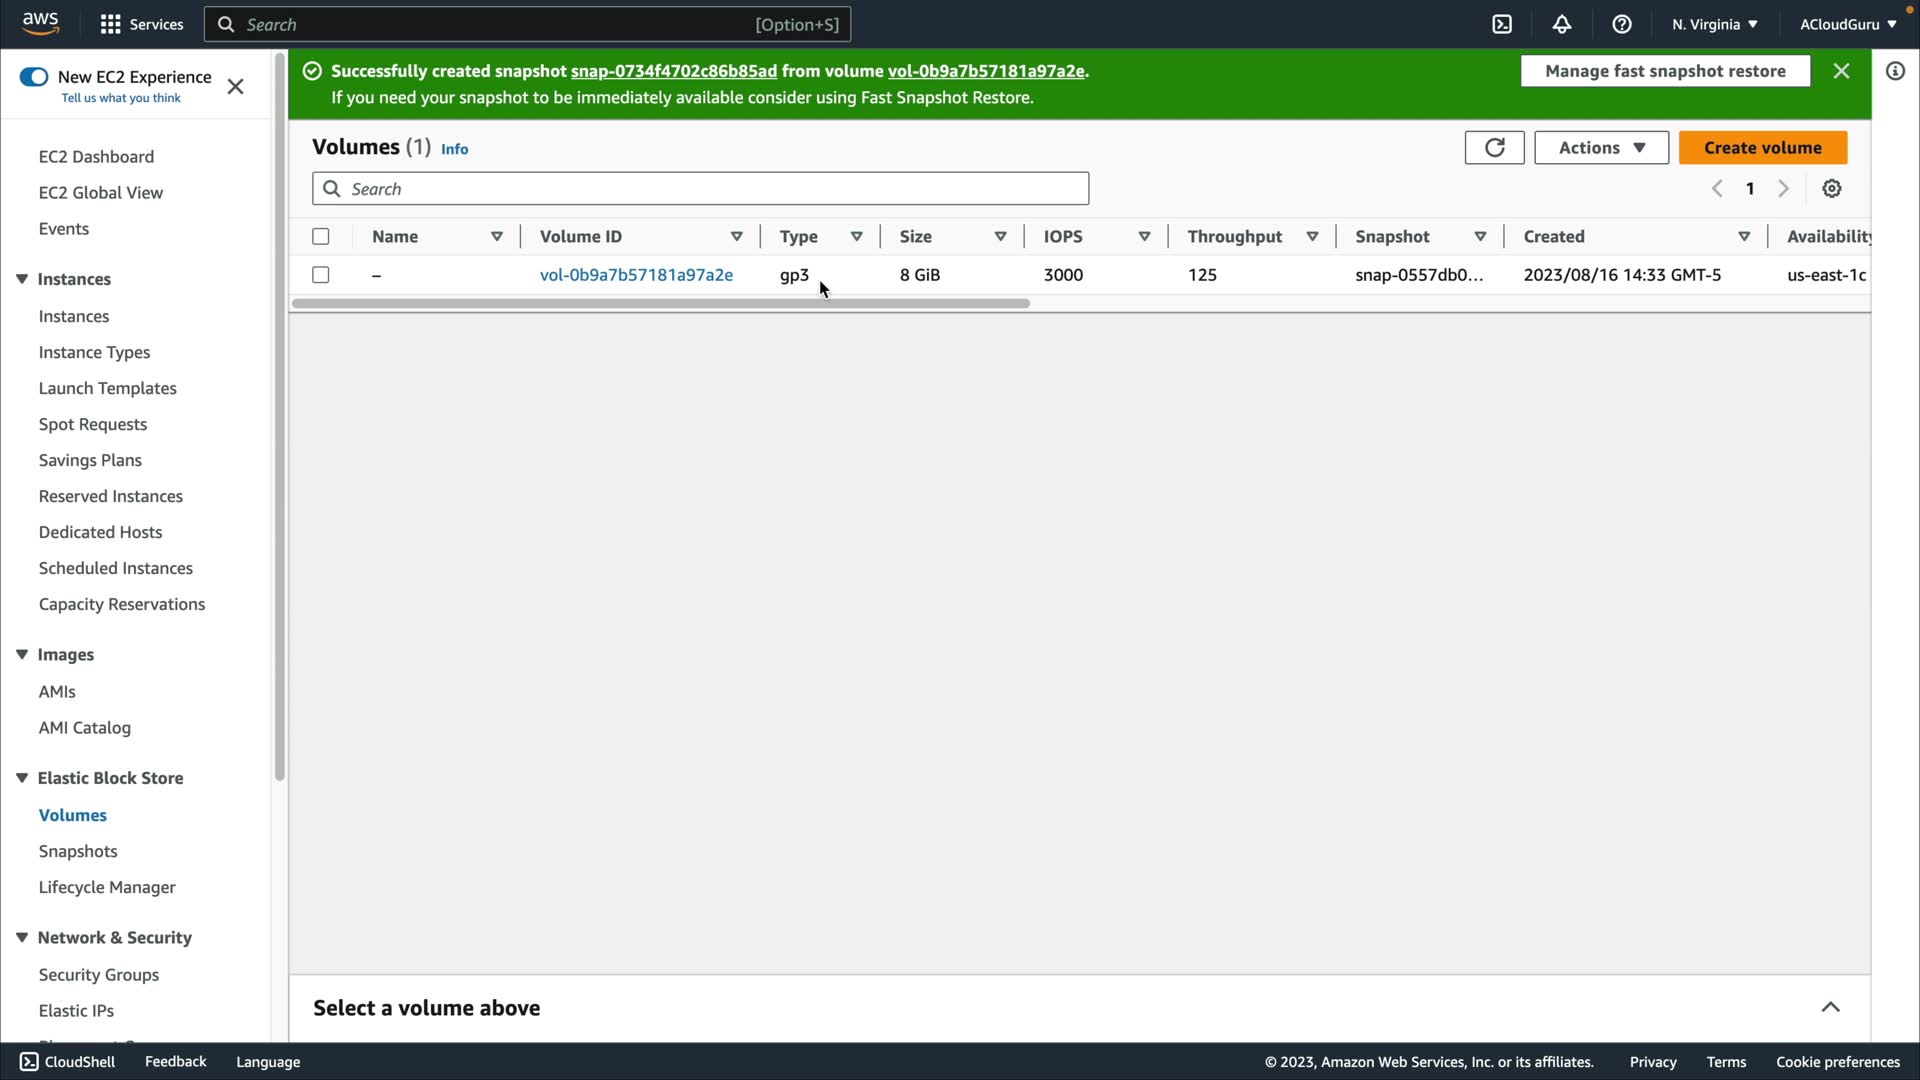Open the notifications bell icon

(x=1562, y=24)
